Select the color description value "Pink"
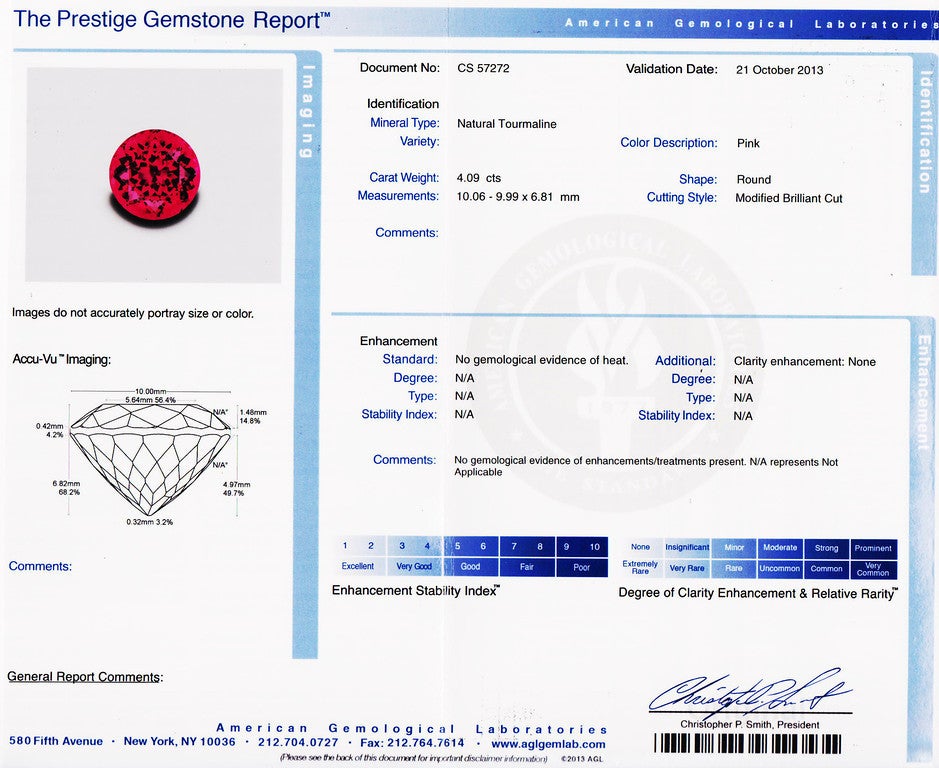The height and width of the screenshot is (768, 939). point(748,143)
